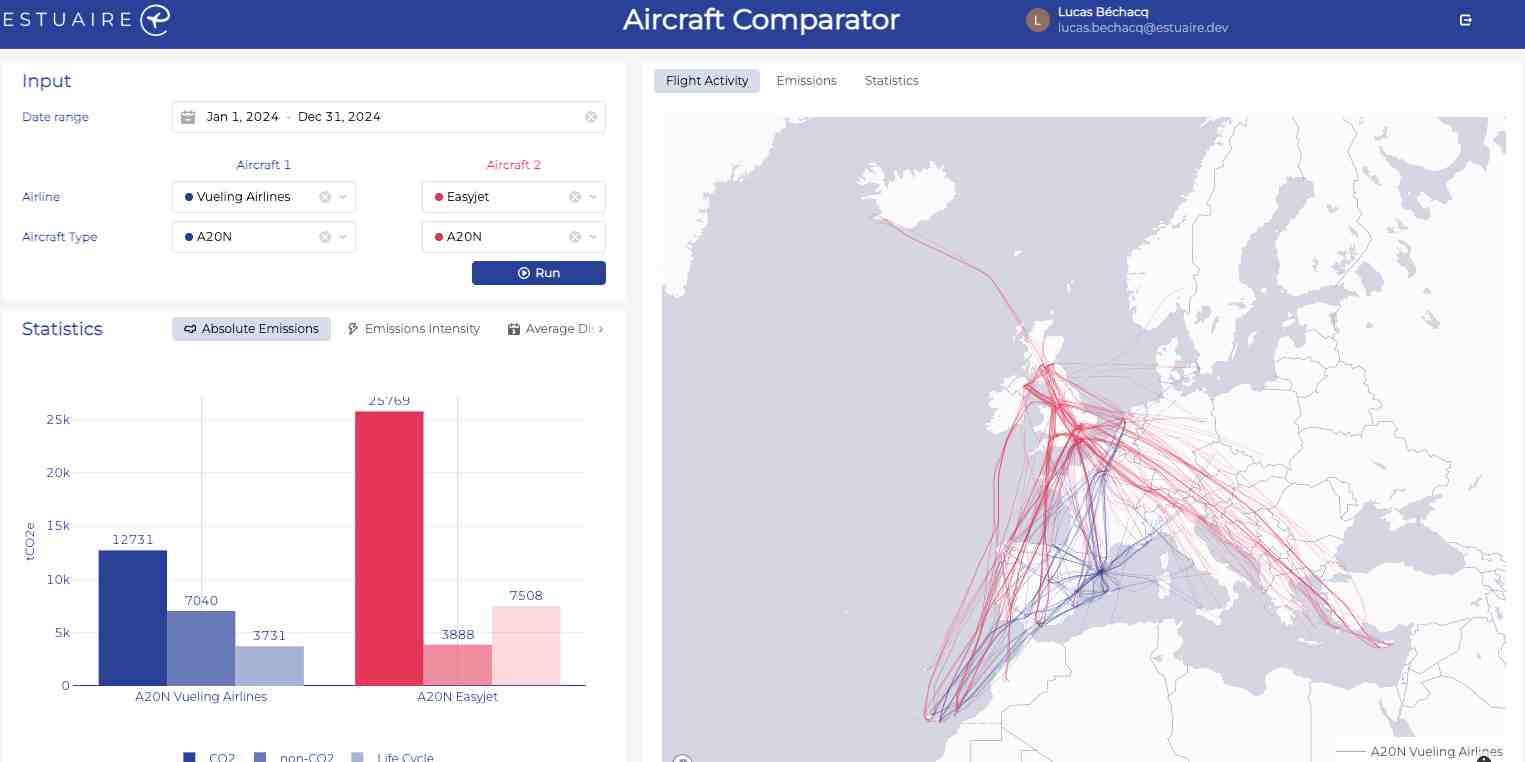
Task: Switch to the Emissions tab
Action: coord(806,81)
